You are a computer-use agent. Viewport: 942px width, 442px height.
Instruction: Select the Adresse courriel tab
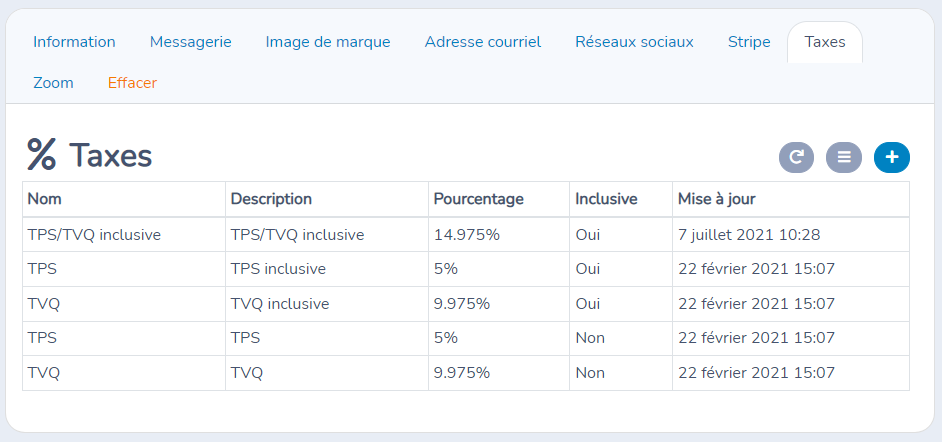[483, 42]
